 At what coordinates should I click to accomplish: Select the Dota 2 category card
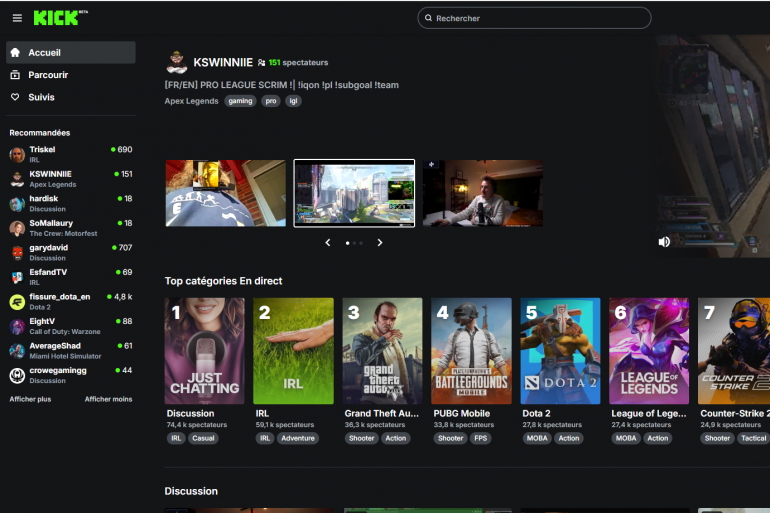[560, 351]
